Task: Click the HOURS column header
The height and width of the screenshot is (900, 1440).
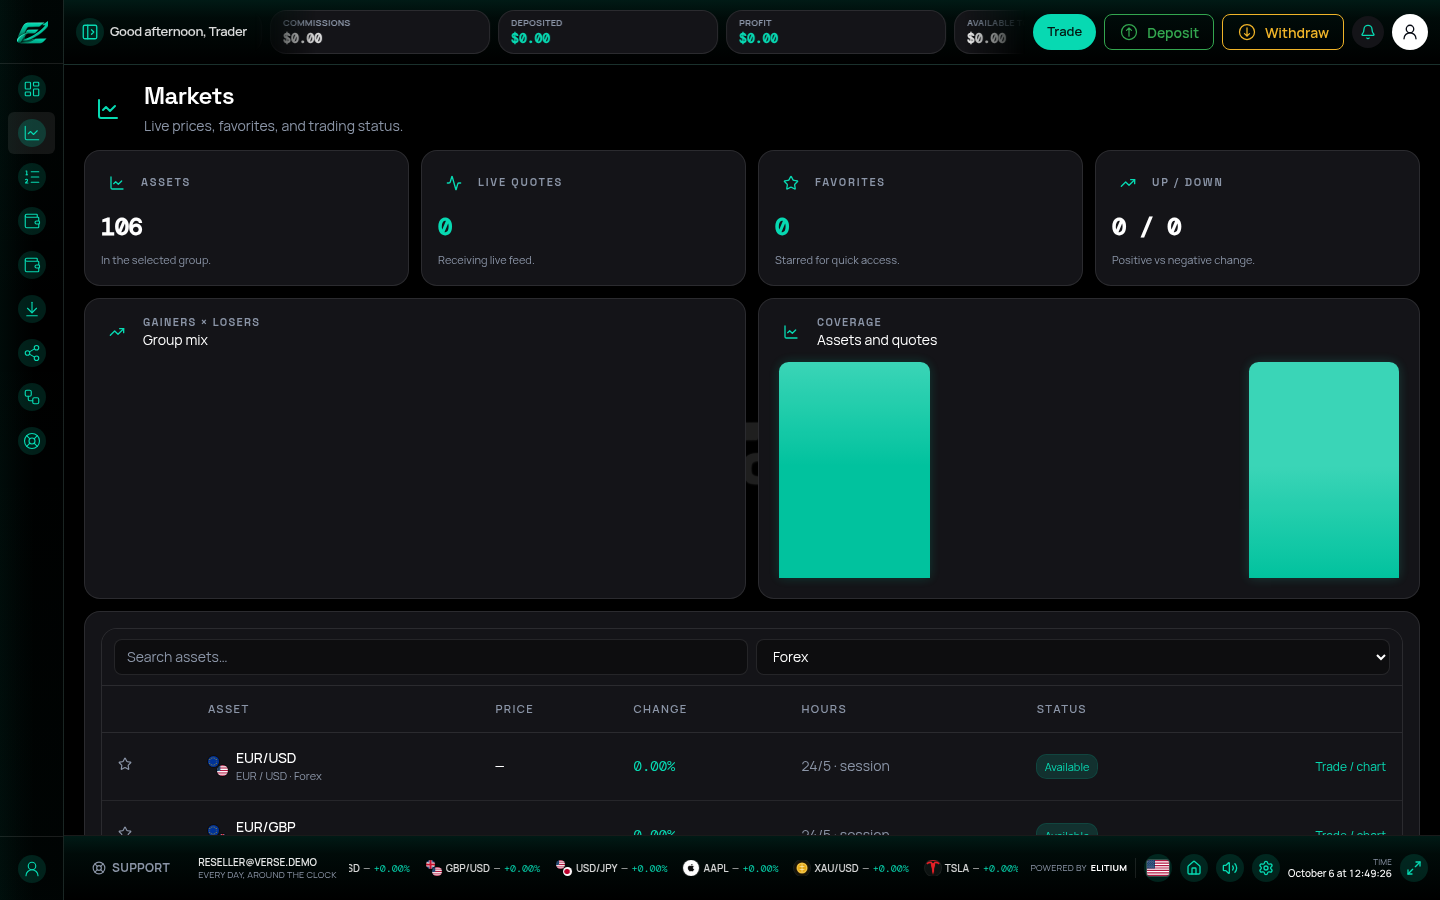Action: click(x=824, y=709)
